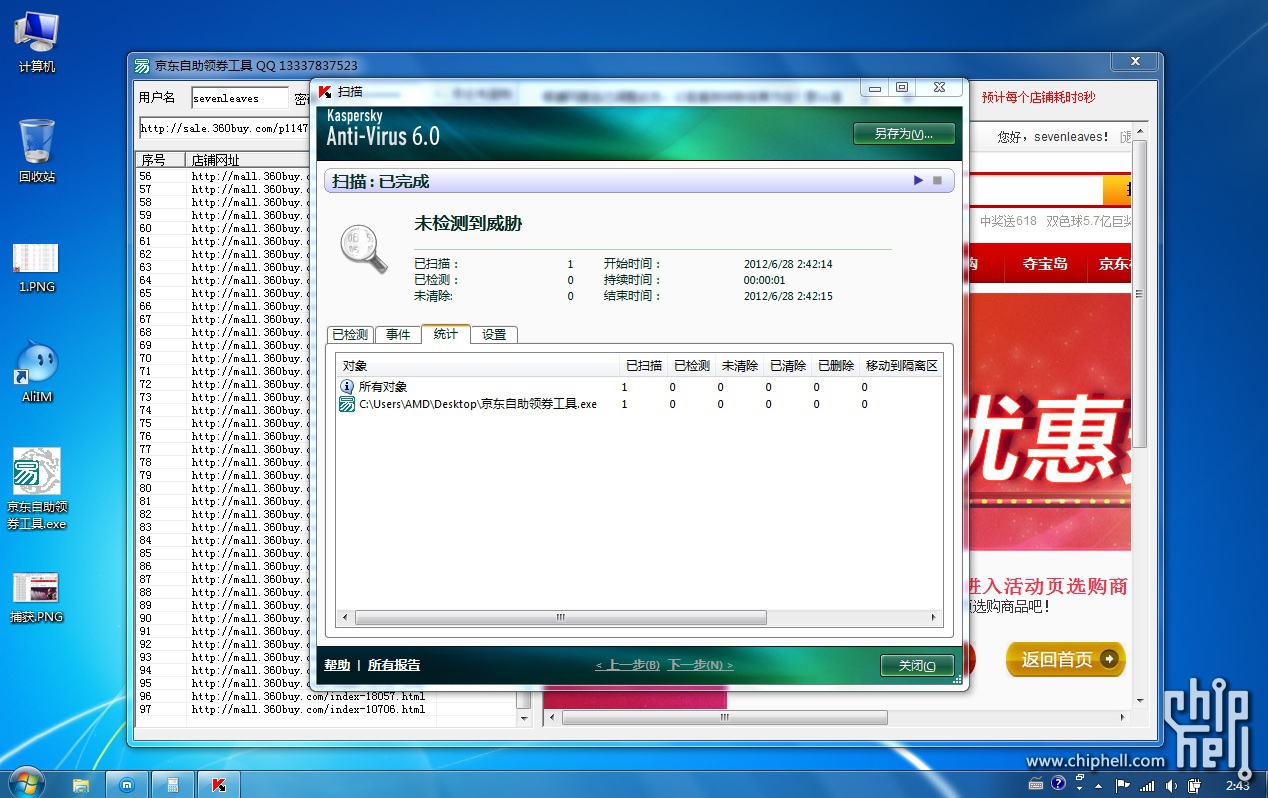The image size is (1268, 798).
Task: Click the 店铺网址 column header
Action: (x=248, y=160)
